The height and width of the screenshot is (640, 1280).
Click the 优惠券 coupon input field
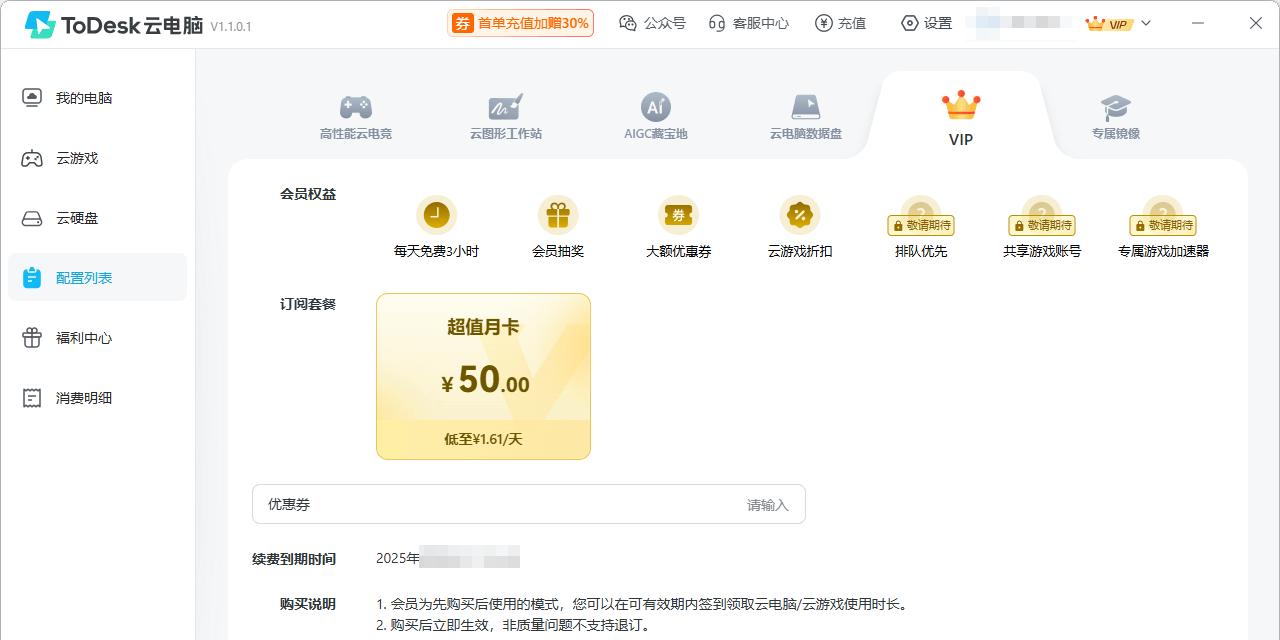[x=528, y=504]
